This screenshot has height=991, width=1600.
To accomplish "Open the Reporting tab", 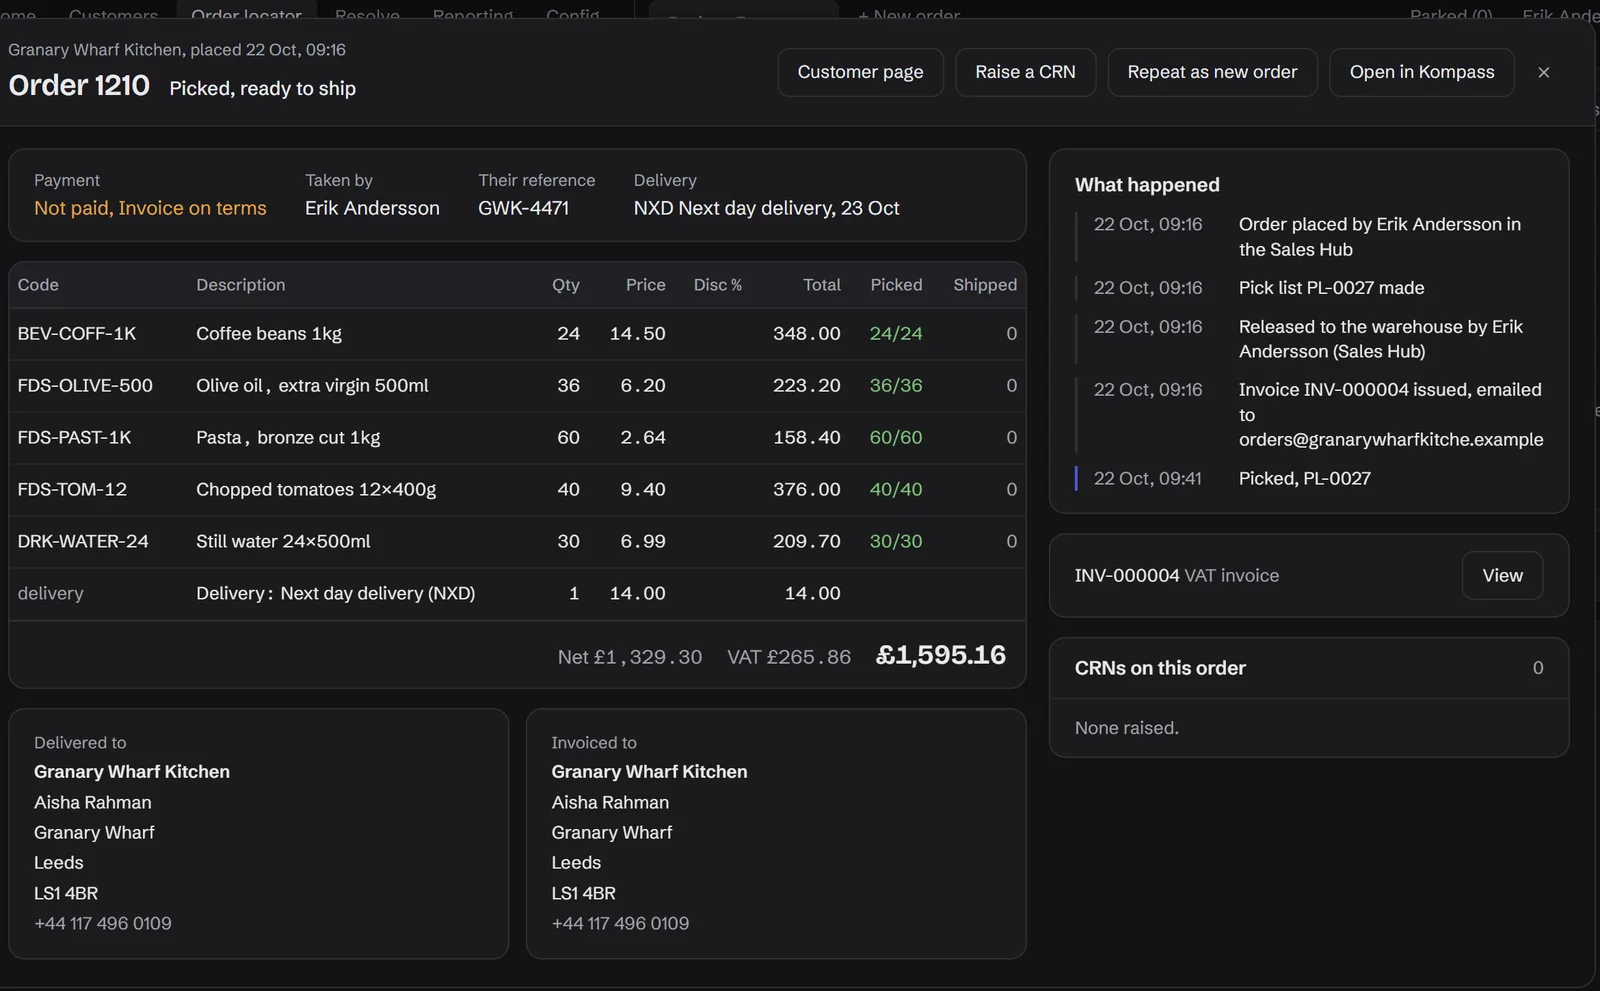I will [x=473, y=13].
